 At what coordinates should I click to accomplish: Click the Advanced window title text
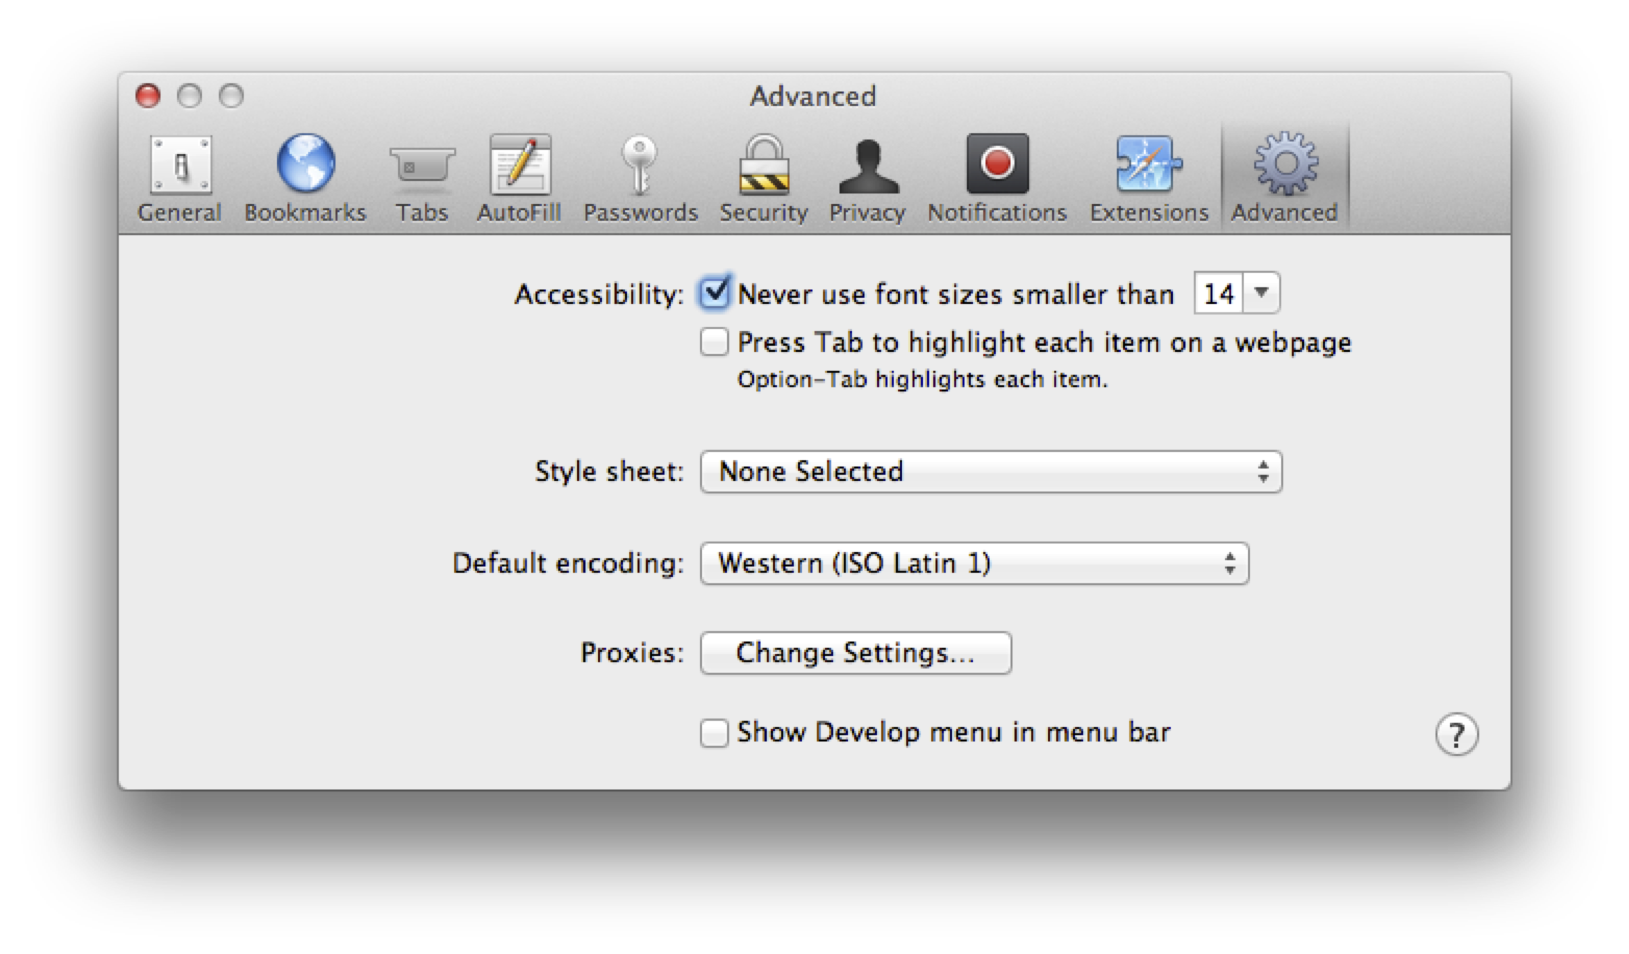(x=813, y=96)
